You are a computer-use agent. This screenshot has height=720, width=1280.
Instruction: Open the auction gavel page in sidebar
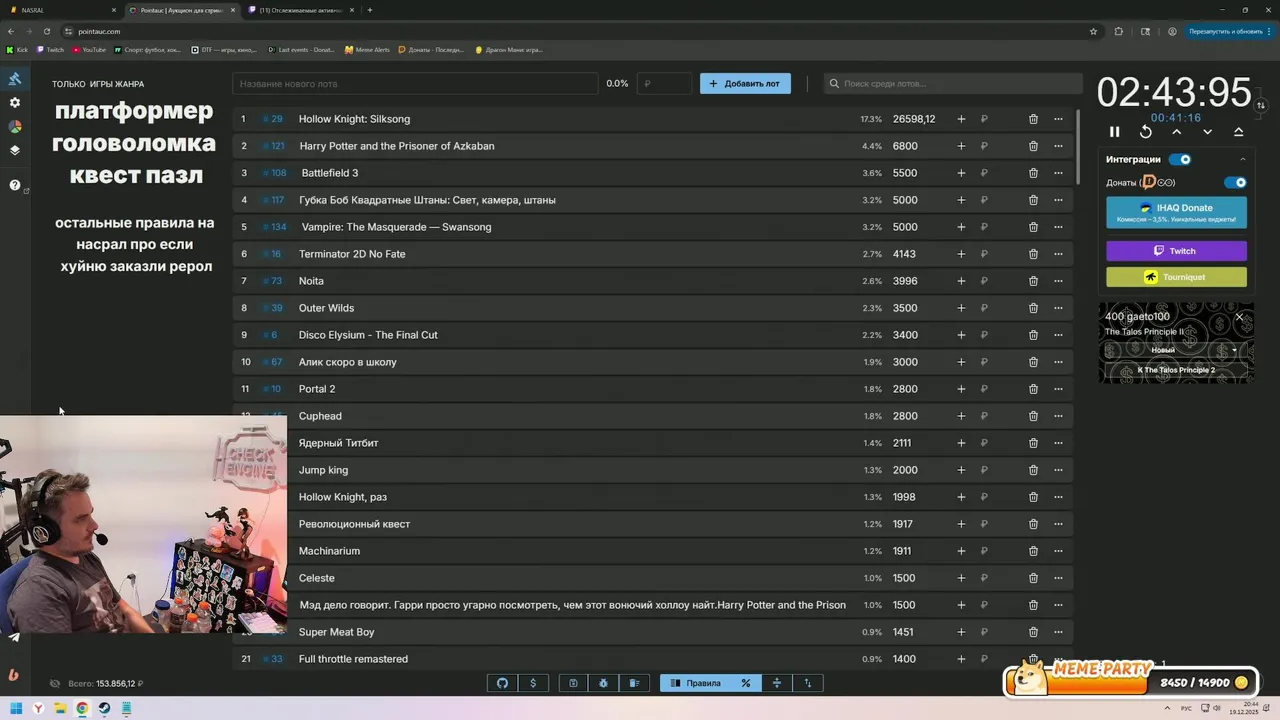pos(15,79)
